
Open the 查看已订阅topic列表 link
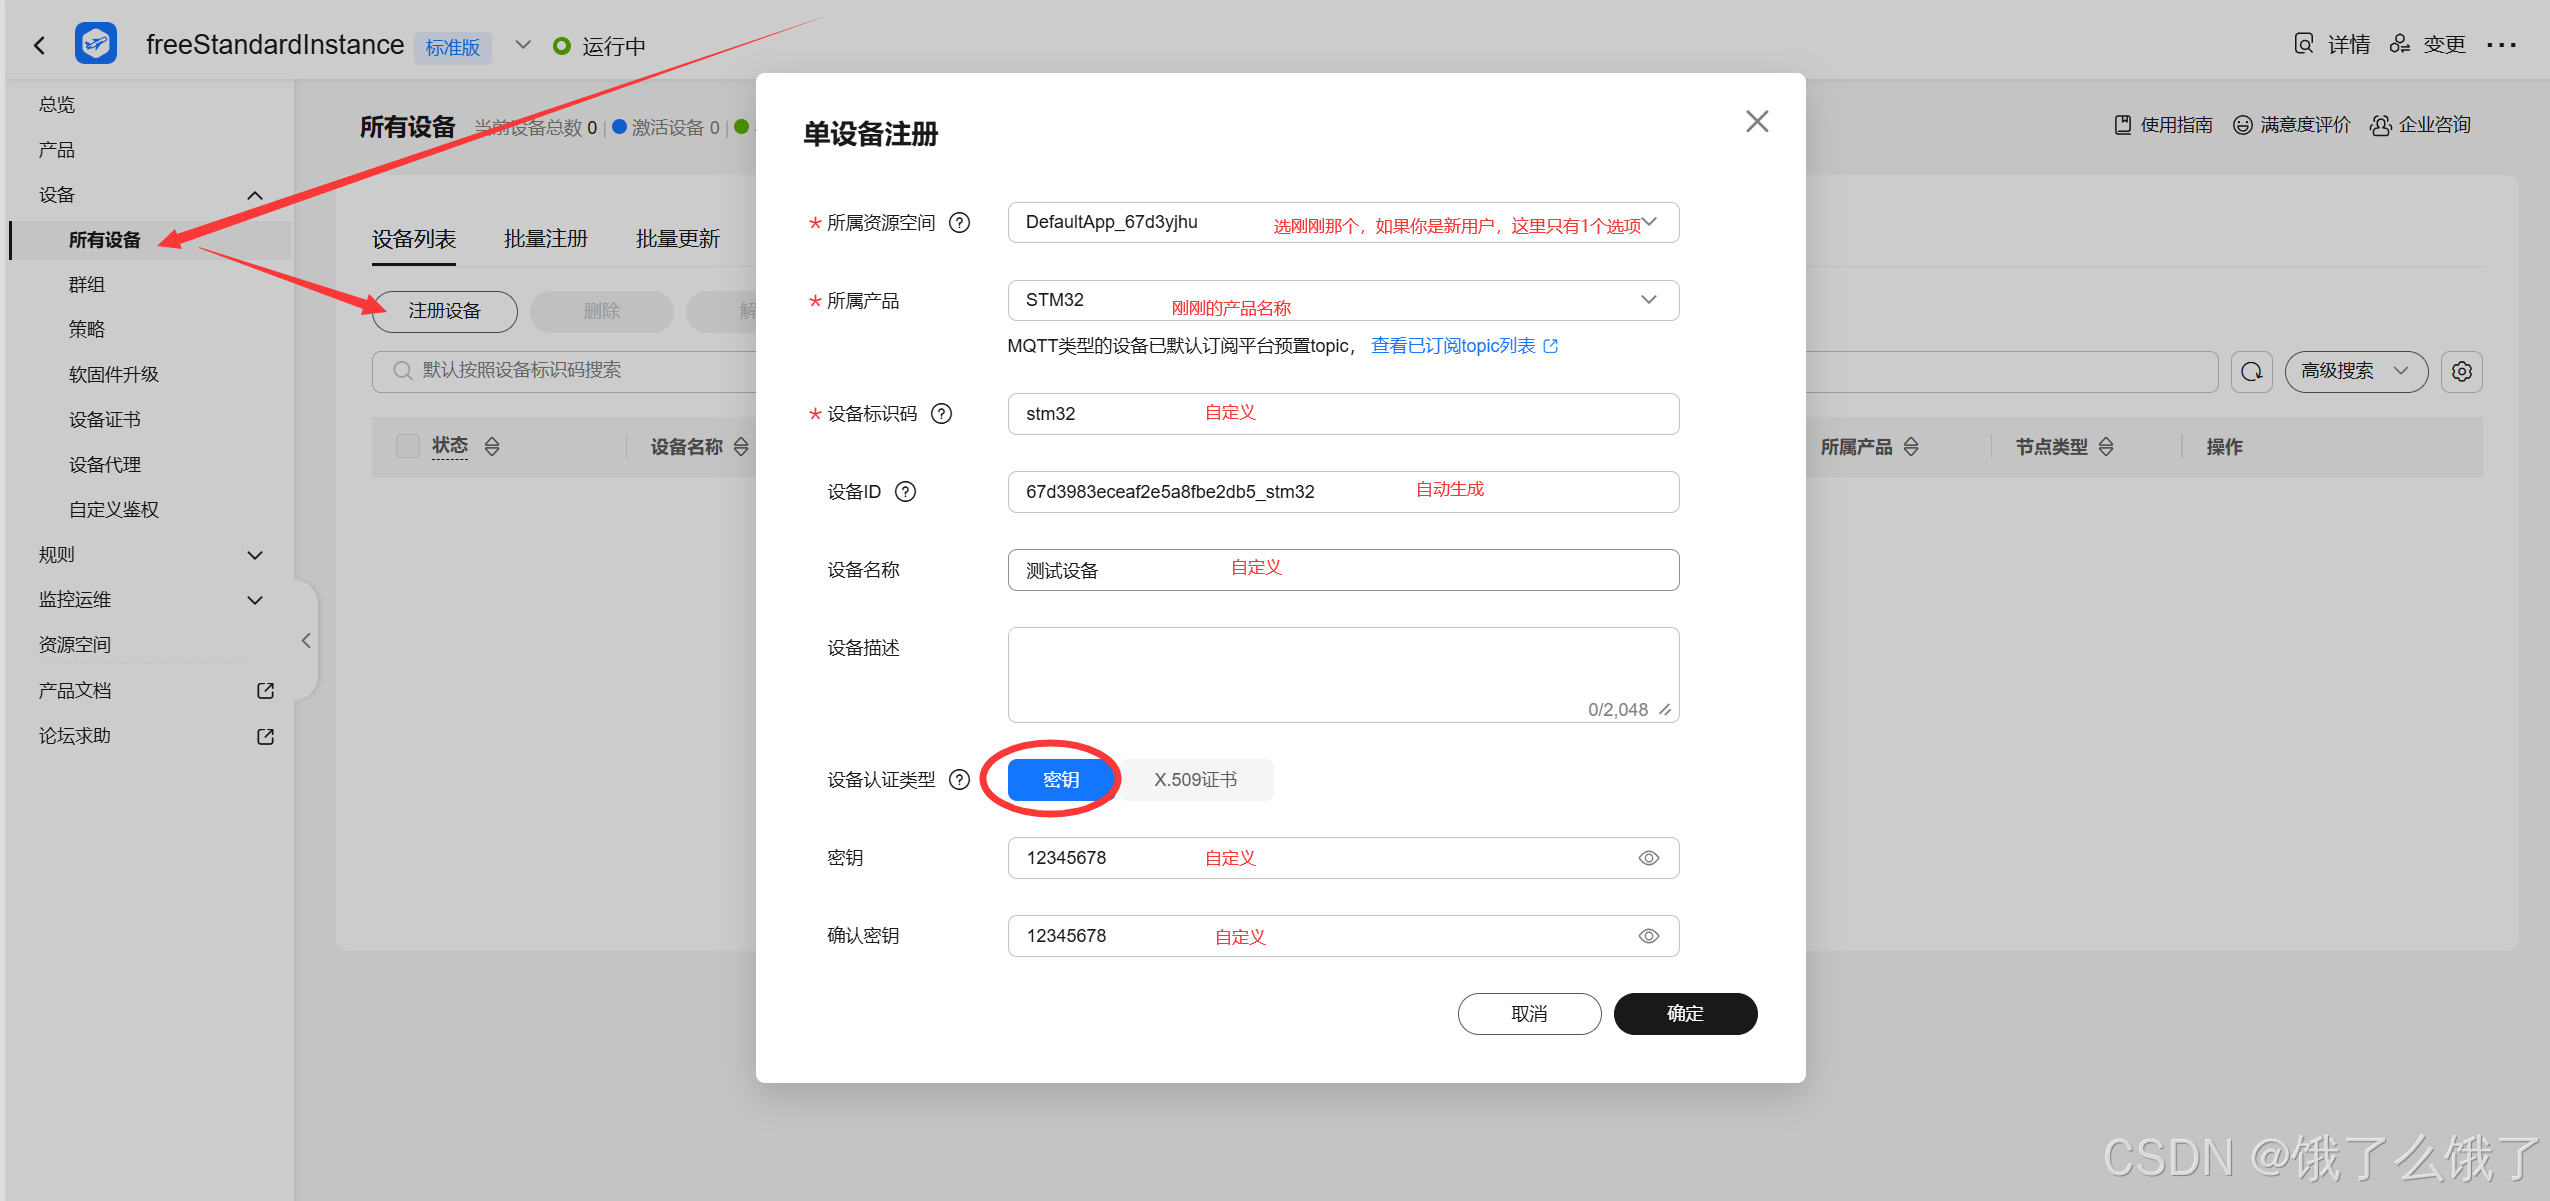pos(1453,346)
